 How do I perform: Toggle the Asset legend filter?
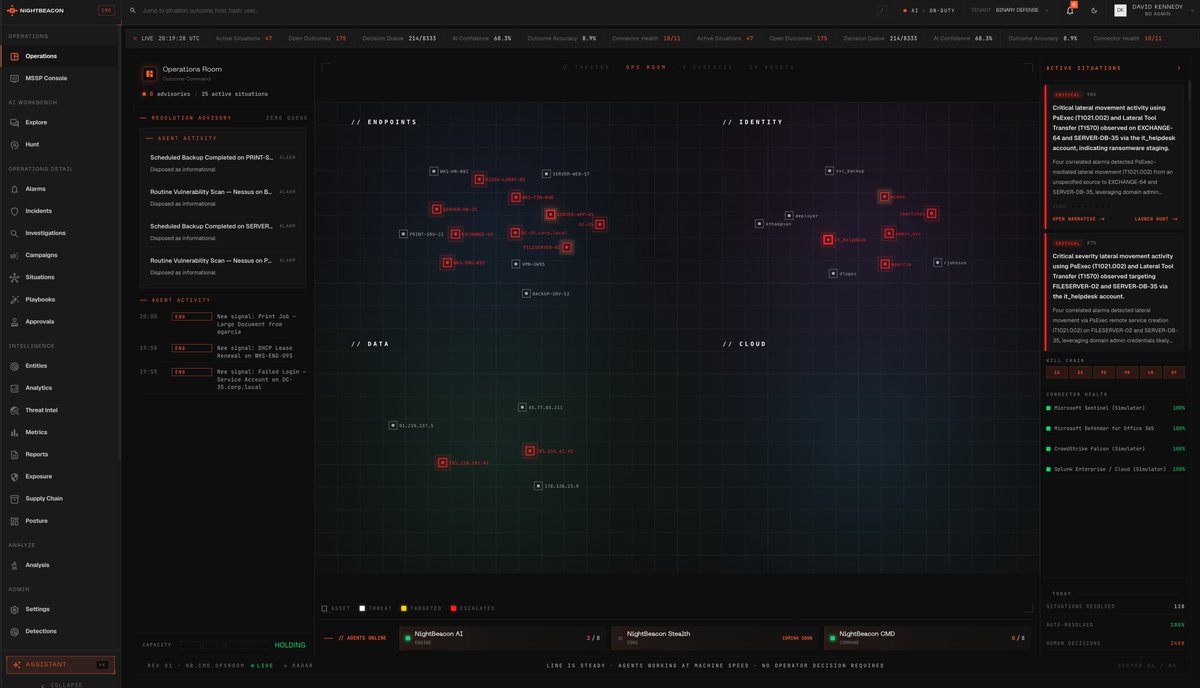point(335,608)
